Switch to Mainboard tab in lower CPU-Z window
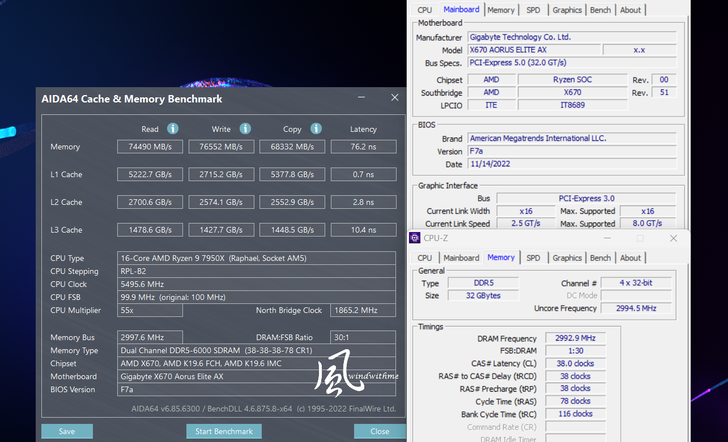728x442 pixels. click(461, 258)
